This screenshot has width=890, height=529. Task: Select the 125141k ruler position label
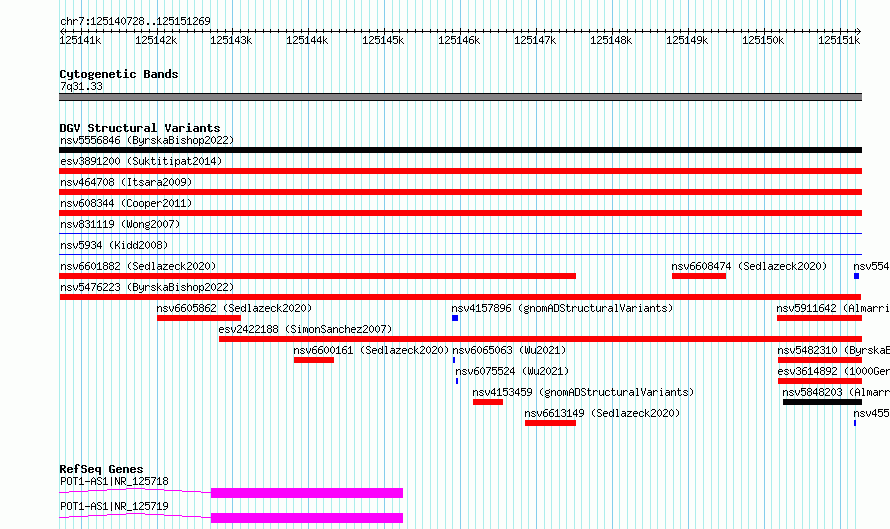(x=80, y=40)
